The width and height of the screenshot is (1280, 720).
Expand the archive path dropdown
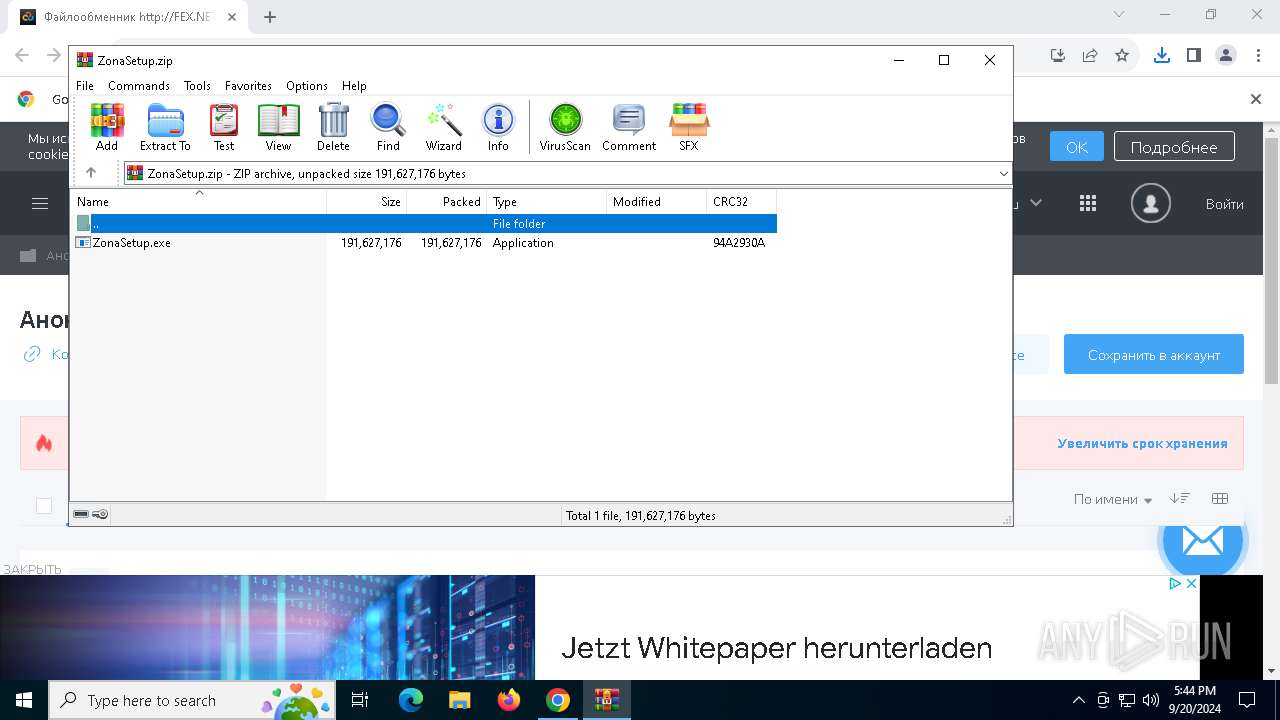[1003, 174]
